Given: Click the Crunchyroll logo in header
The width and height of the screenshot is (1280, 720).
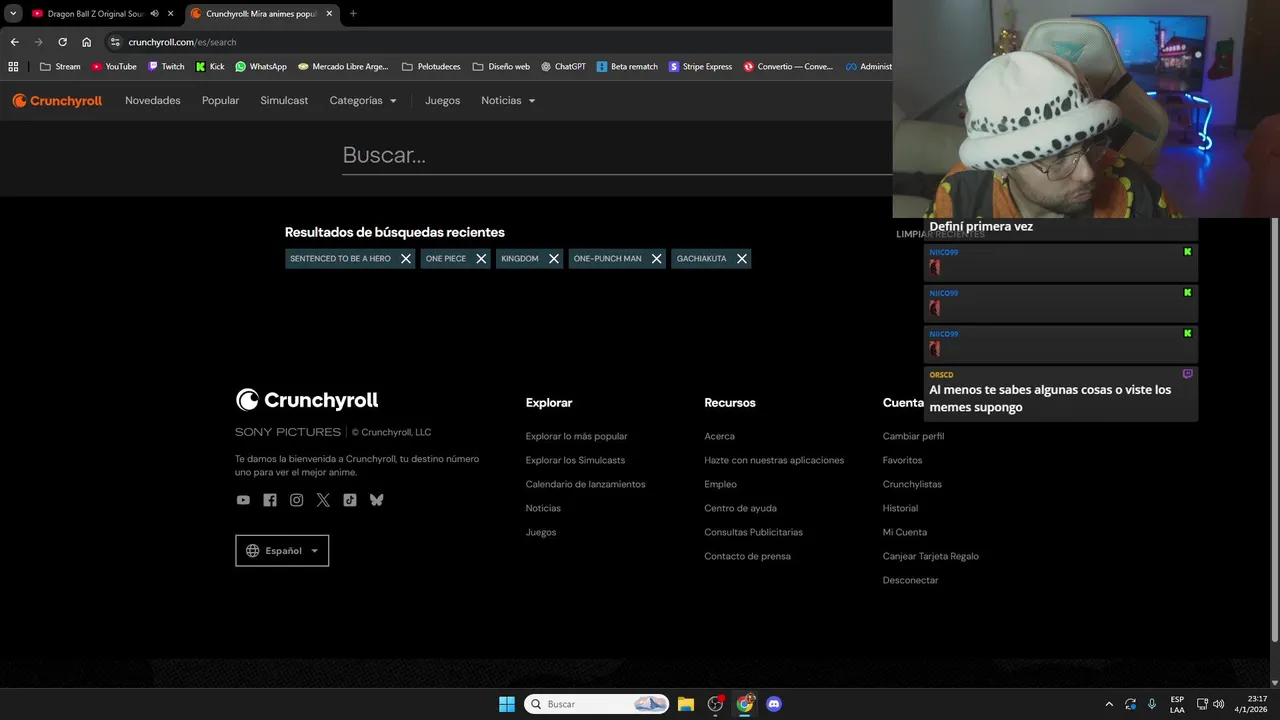Looking at the screenshot, I should (x=57, y=101).
